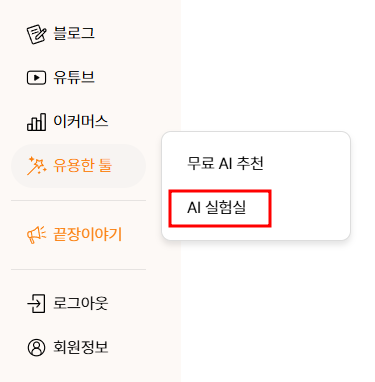Click the 로그아웃 exit-arrow icon
Image resolution: width=375 pixels, height=382 pixels.
point(36,303)
